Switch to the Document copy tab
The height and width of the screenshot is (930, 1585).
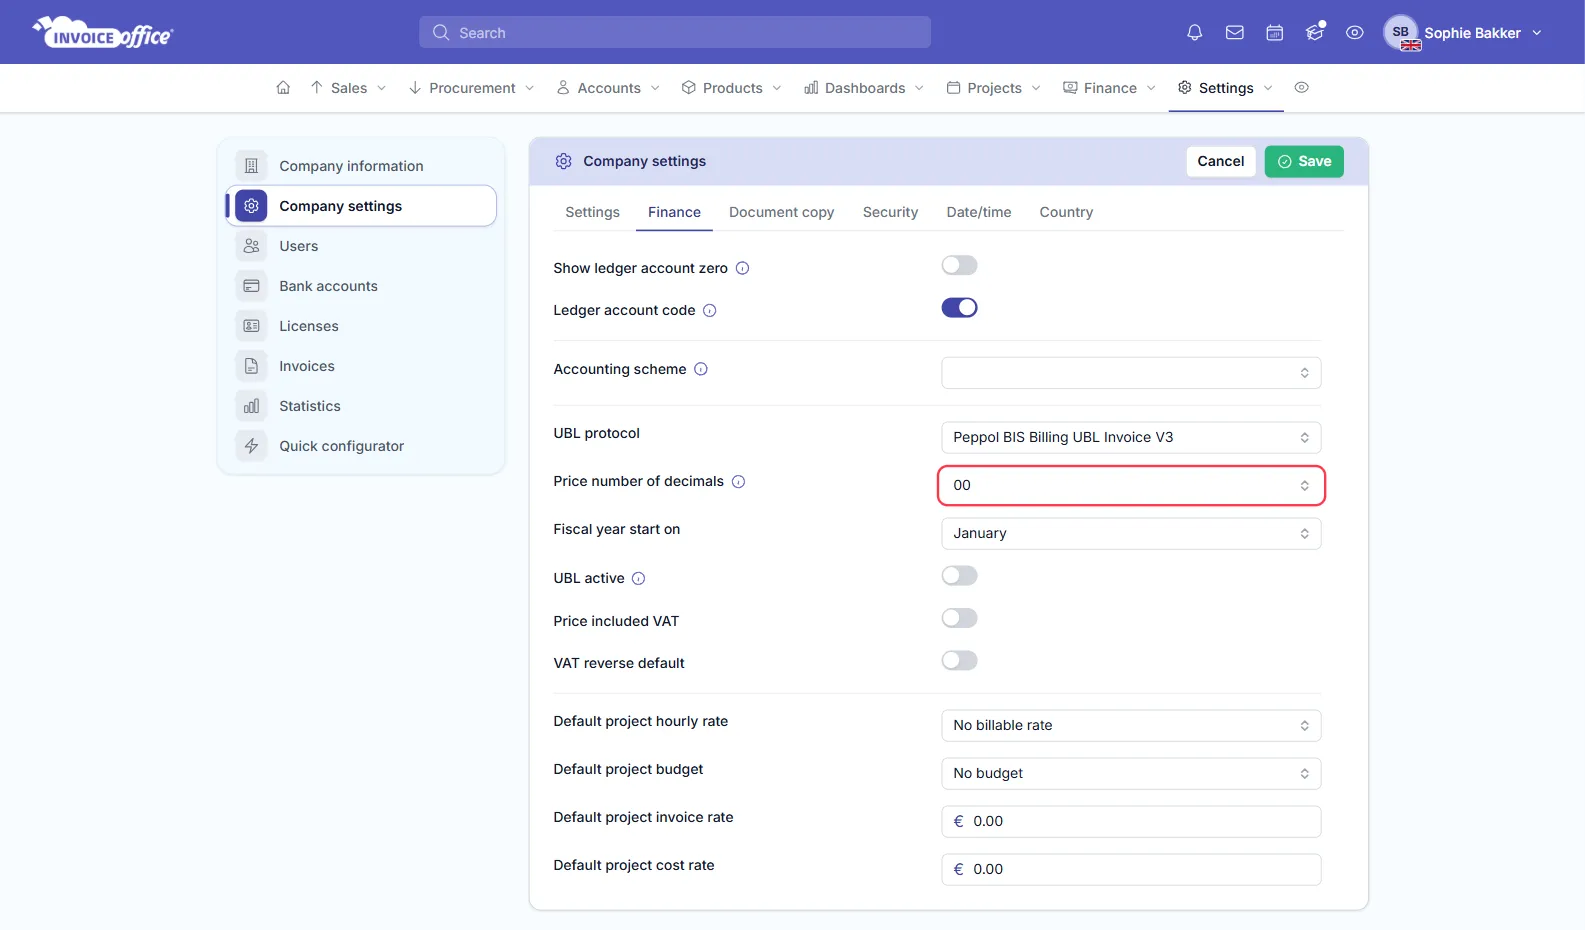pos(781,212)
